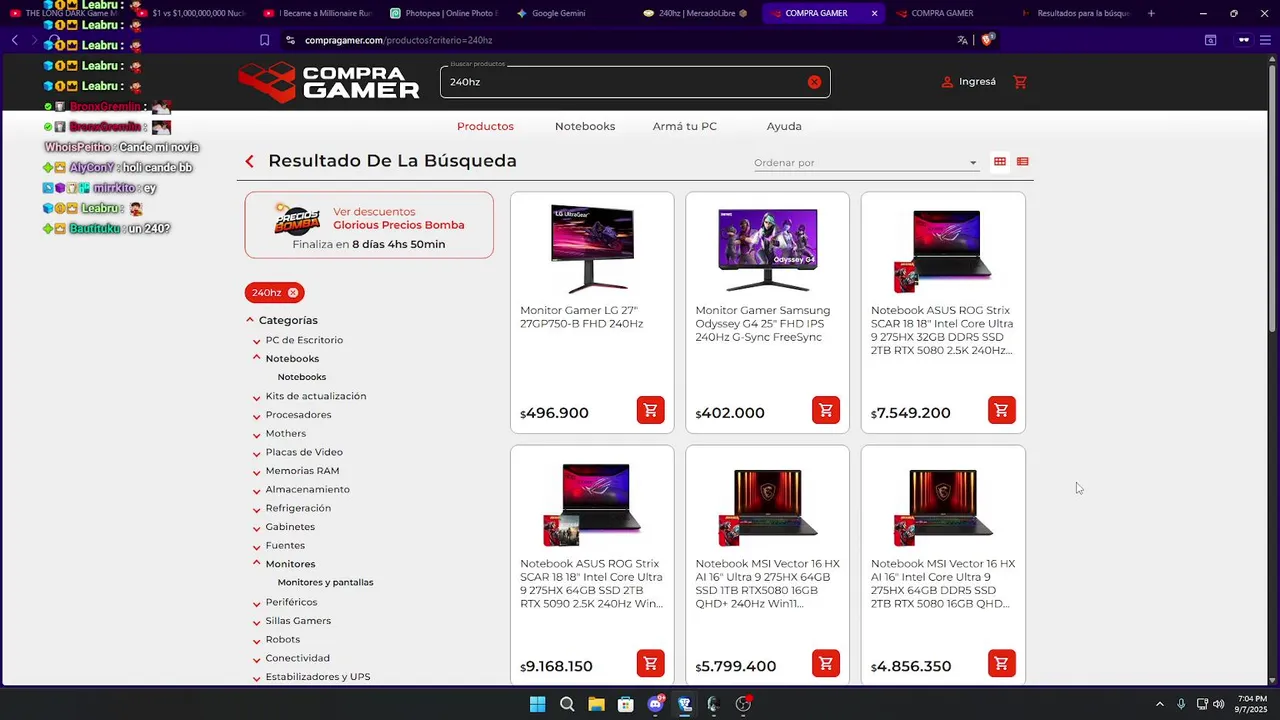Open taskbar Search
Viewport: 1280px width, 720px height.
click(567, 704)
